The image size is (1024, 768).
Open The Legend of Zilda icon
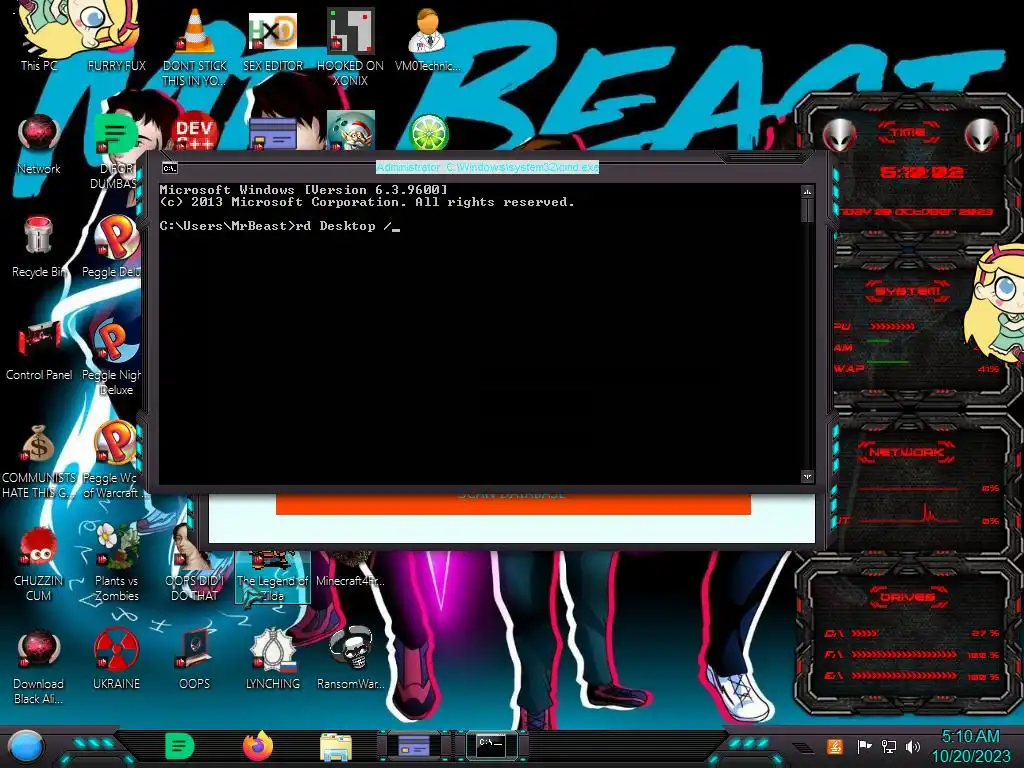click(272, 576)
